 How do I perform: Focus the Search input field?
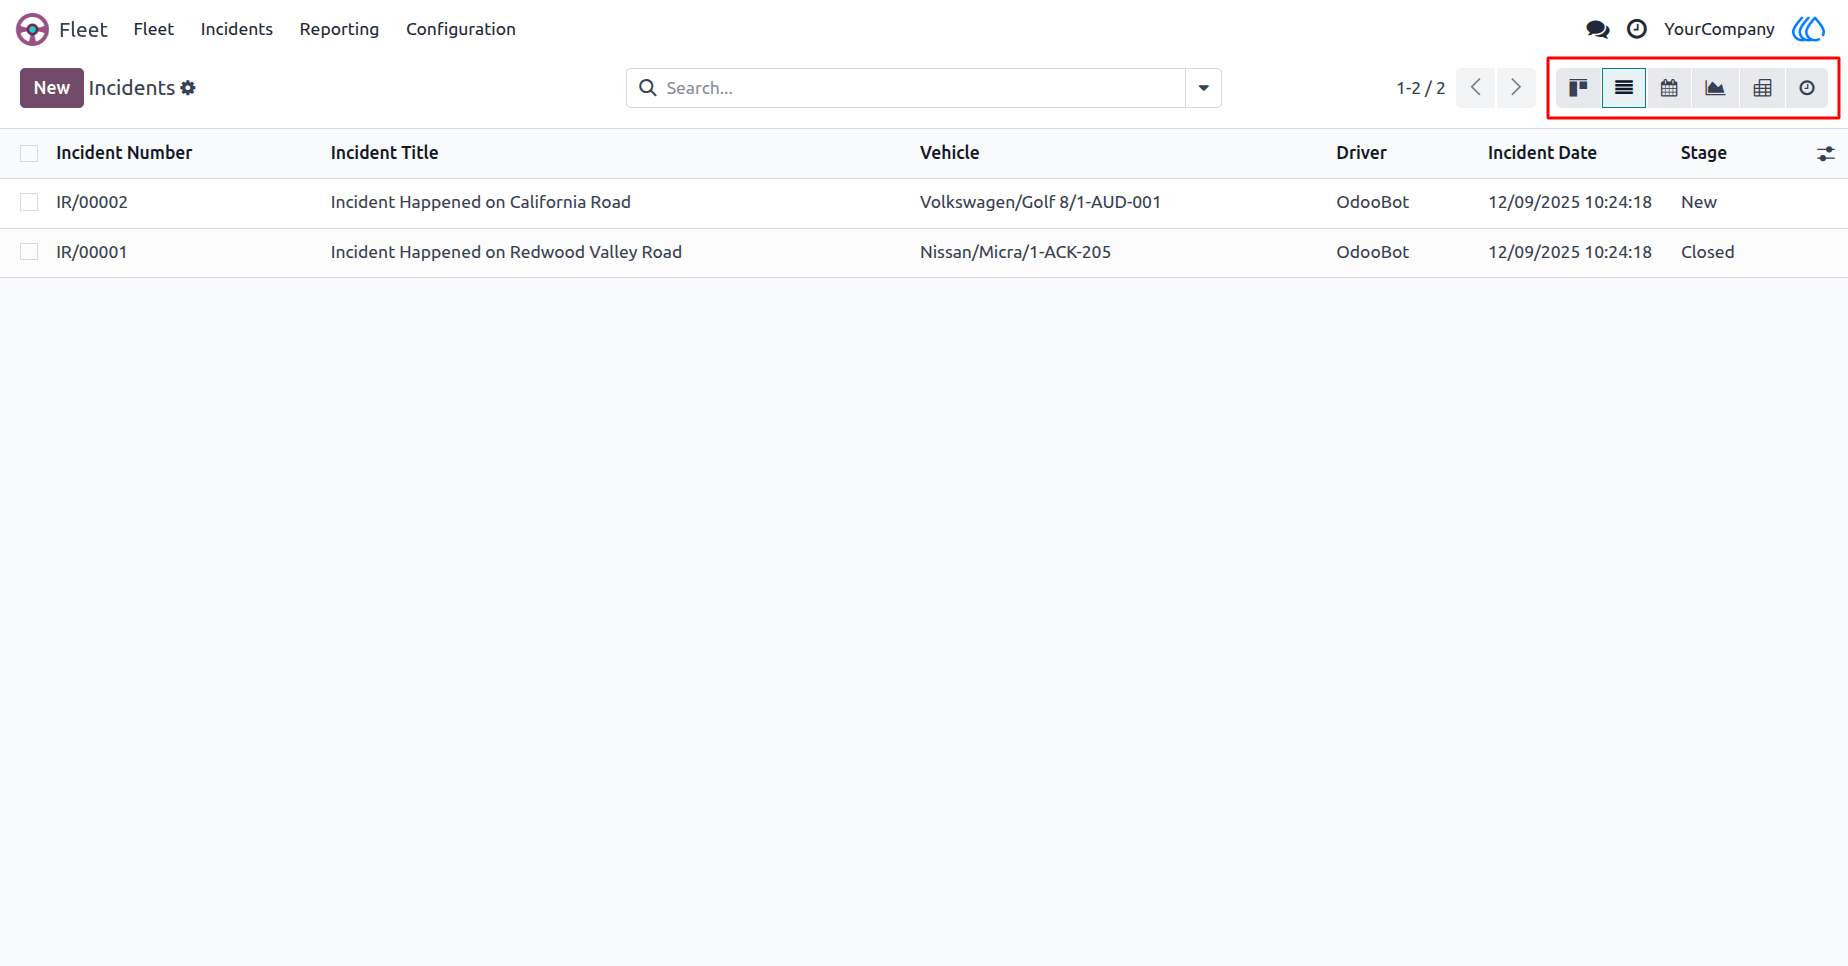[920, 88]
